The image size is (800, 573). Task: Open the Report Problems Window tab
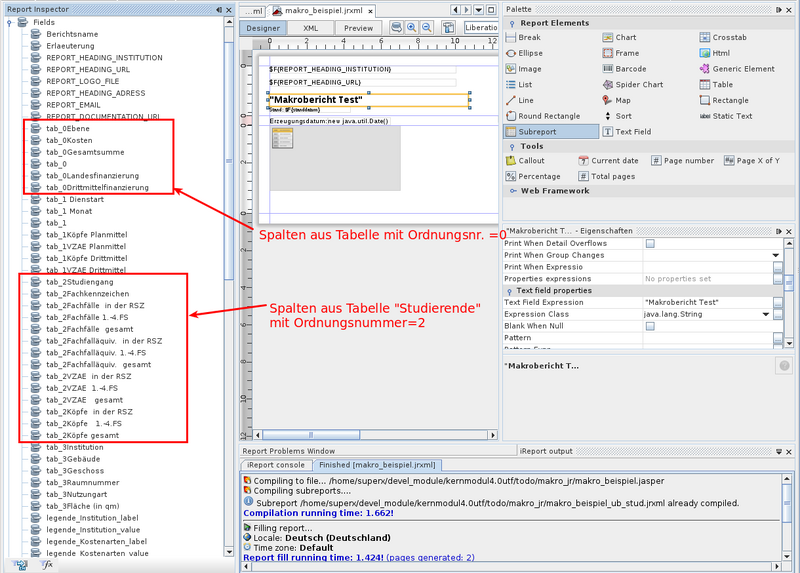point(289,451)
